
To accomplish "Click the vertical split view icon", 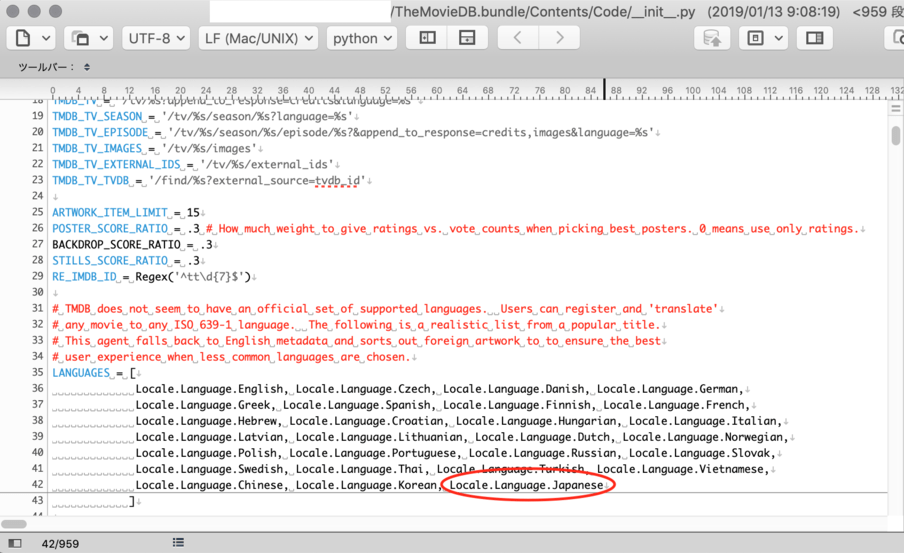I will pyautogui.click(x=427, y=38).
